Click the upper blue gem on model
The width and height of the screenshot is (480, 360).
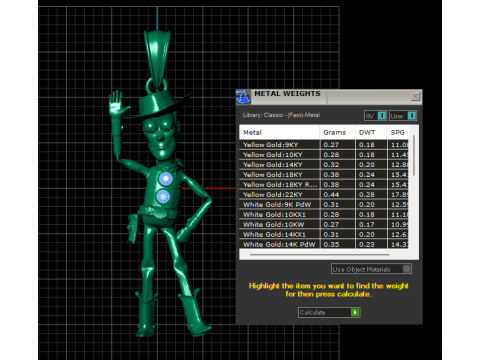click(165, 179)
